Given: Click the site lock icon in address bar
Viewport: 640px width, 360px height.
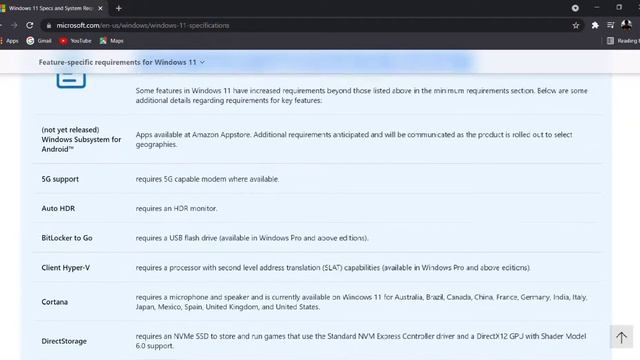Looking at the screenshot, I should (49, 25).
